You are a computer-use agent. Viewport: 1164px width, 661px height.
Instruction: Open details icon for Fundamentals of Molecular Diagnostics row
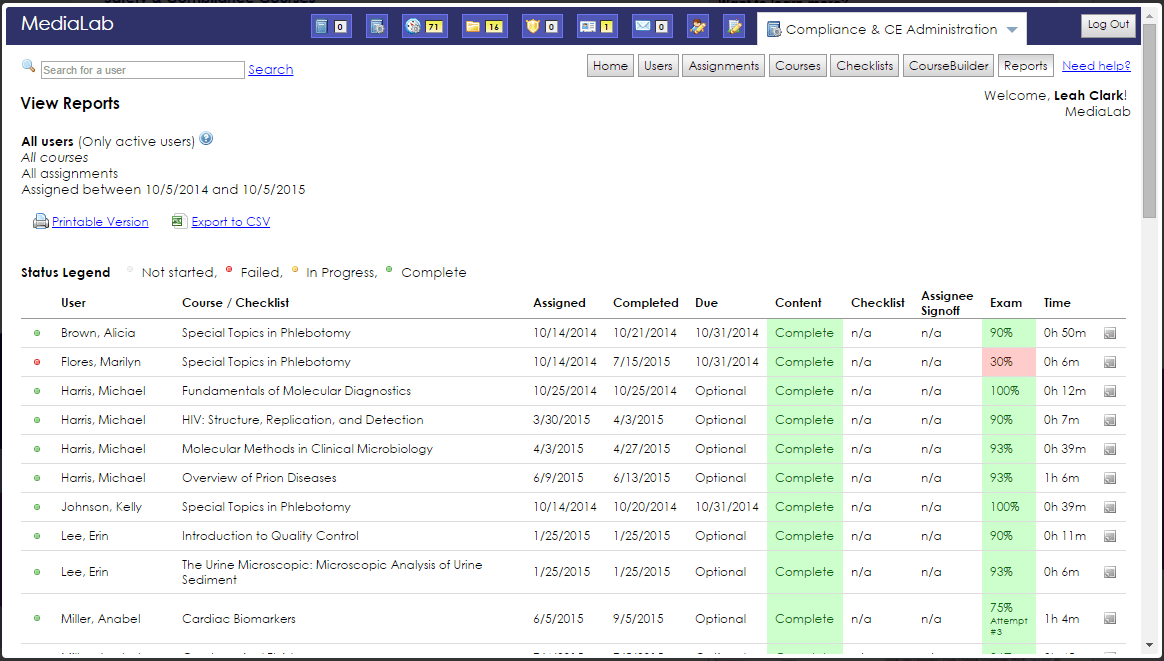pos(1110,391)
